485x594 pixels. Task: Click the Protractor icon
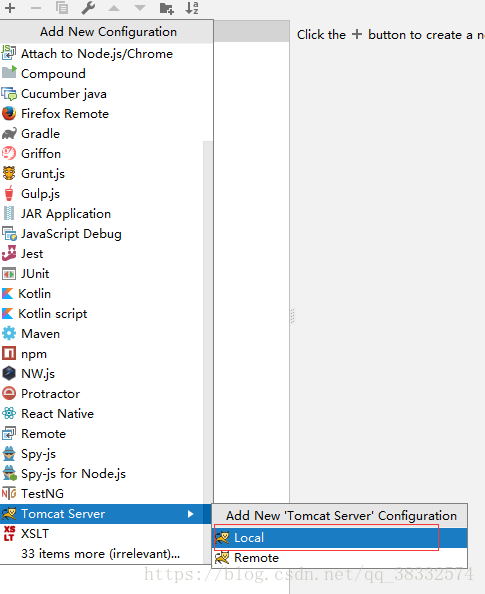pyautogui.click(x=9, y=394)
